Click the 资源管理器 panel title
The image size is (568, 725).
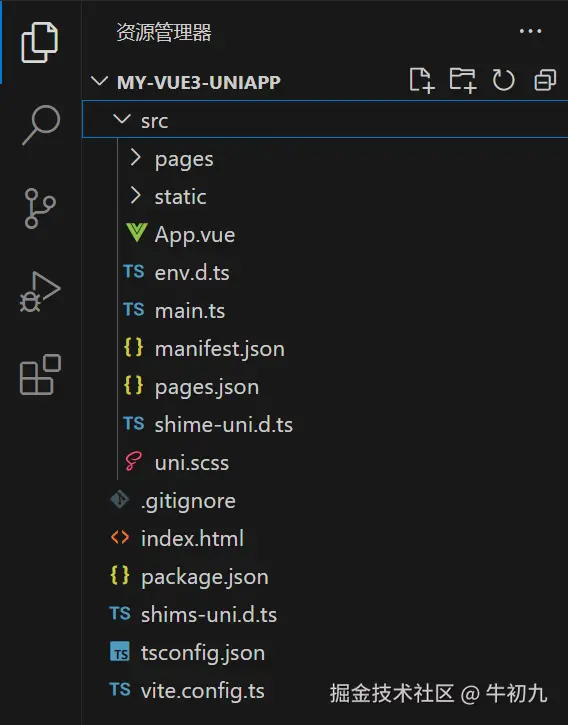point(164,32)
